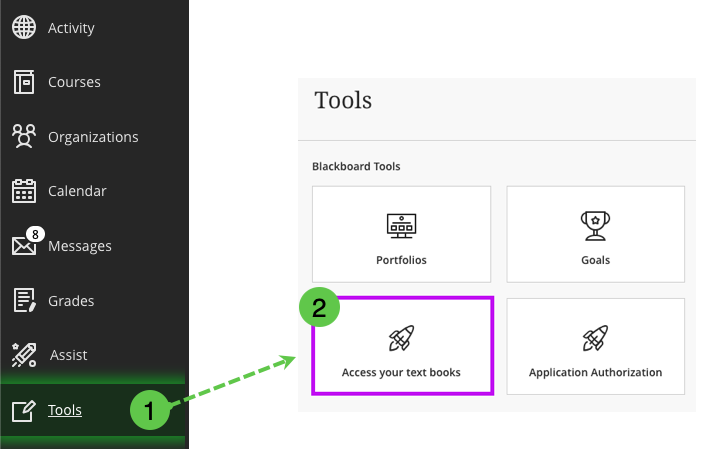Screen dimensions: 701x449
Task: Open the Messages label in the sidebar
Action: pos(80,246)
